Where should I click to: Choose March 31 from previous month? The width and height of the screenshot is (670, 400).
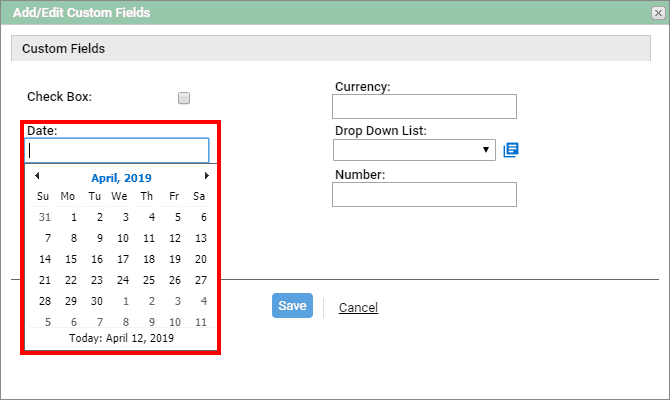(45, 217)
